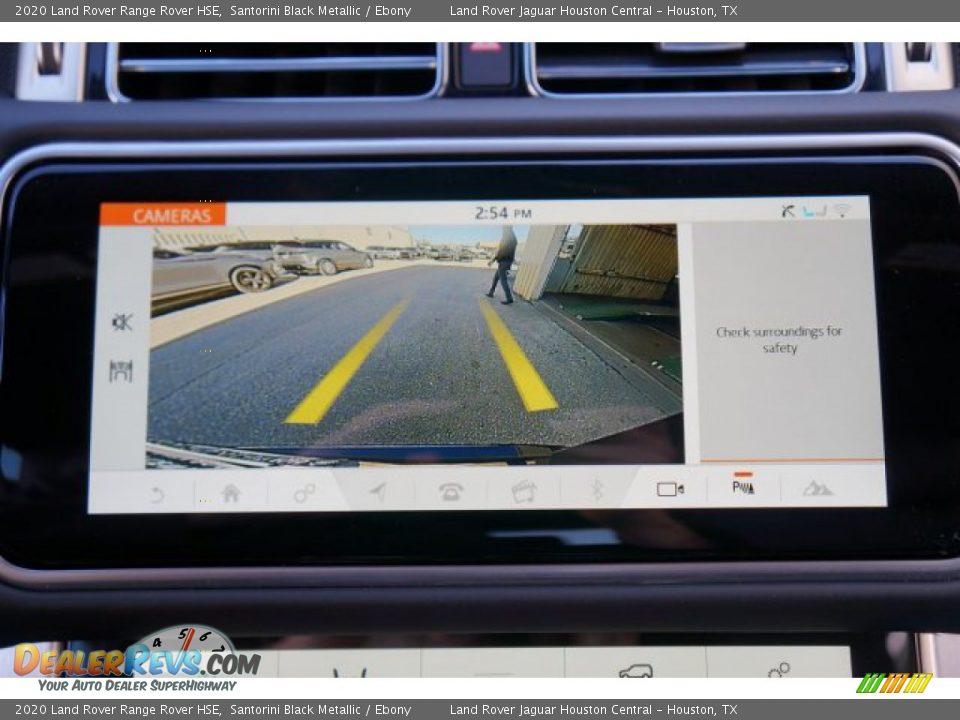This screenshot has width=960, height=720.
Task: Toggle the parking sound mute icon
Action: click(122, 322)
